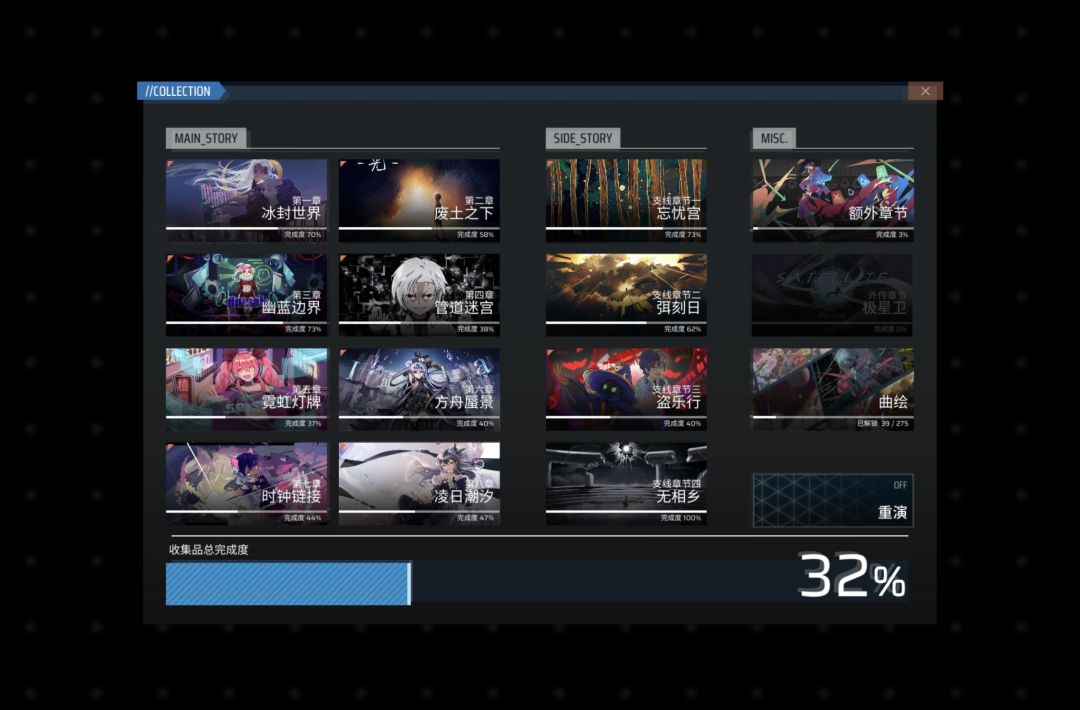Select side story 盗乐行 card
This screenshot has width=1080, height=710.
tap(626, 389)
